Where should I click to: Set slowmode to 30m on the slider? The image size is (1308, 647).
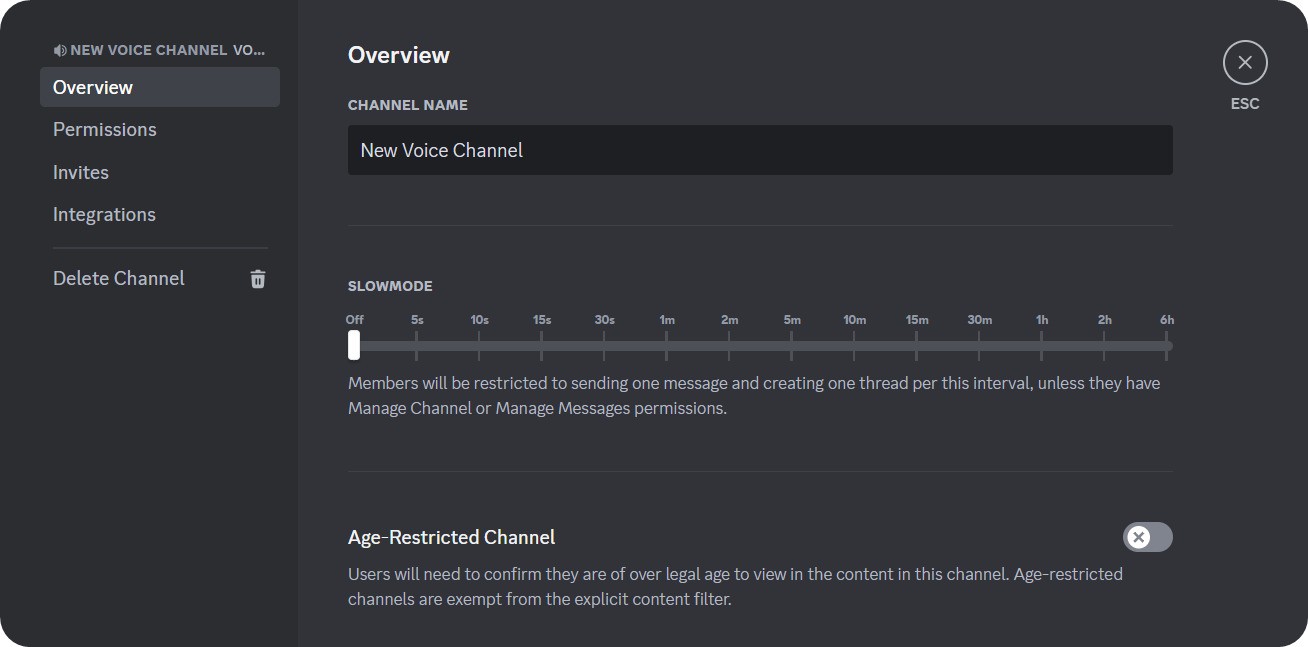[x=980, y=345]
